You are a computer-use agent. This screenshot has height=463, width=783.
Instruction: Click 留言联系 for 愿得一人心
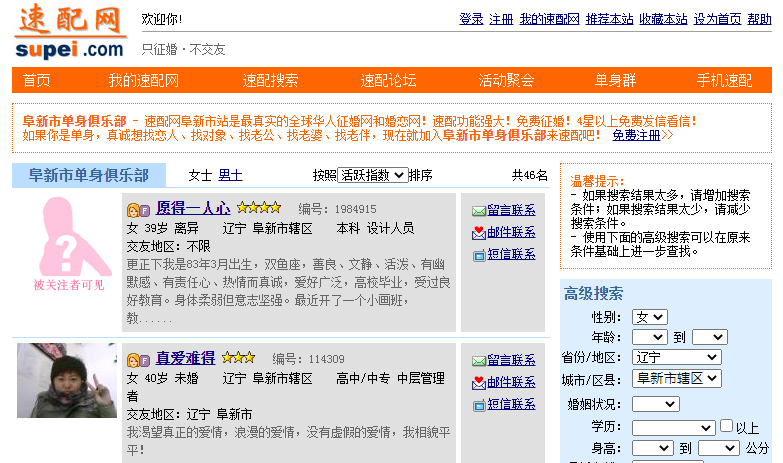click(511, 210)
